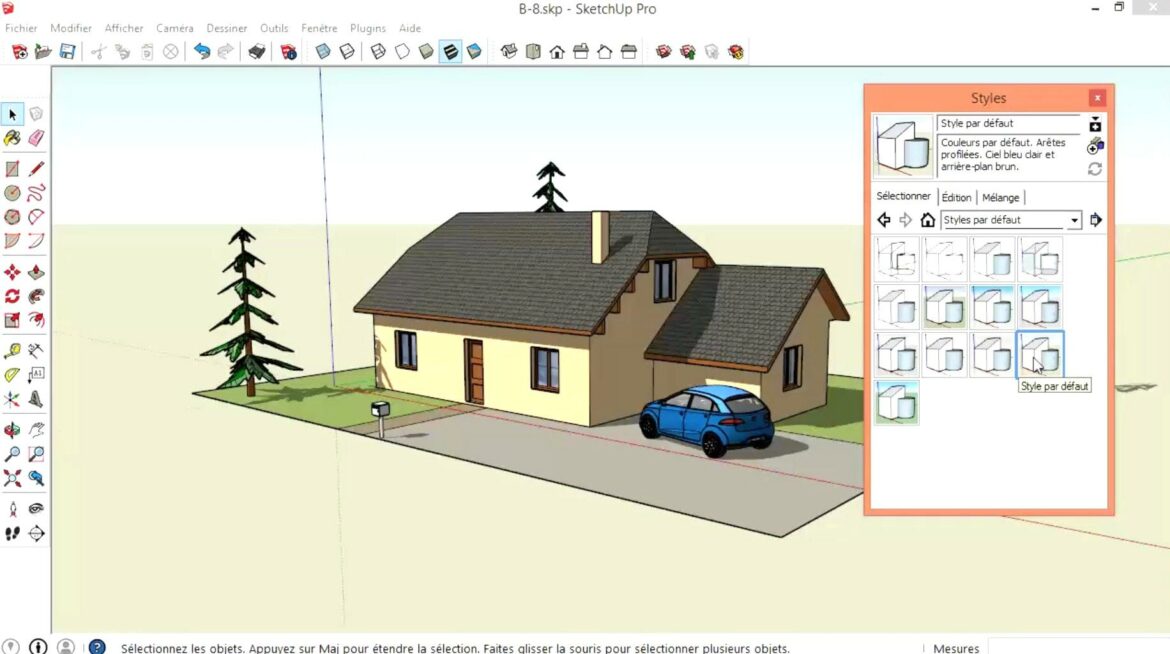
Task: Enable X-ray face style in the toolbar
Action: pyautogui.click(x=323, y=51)
